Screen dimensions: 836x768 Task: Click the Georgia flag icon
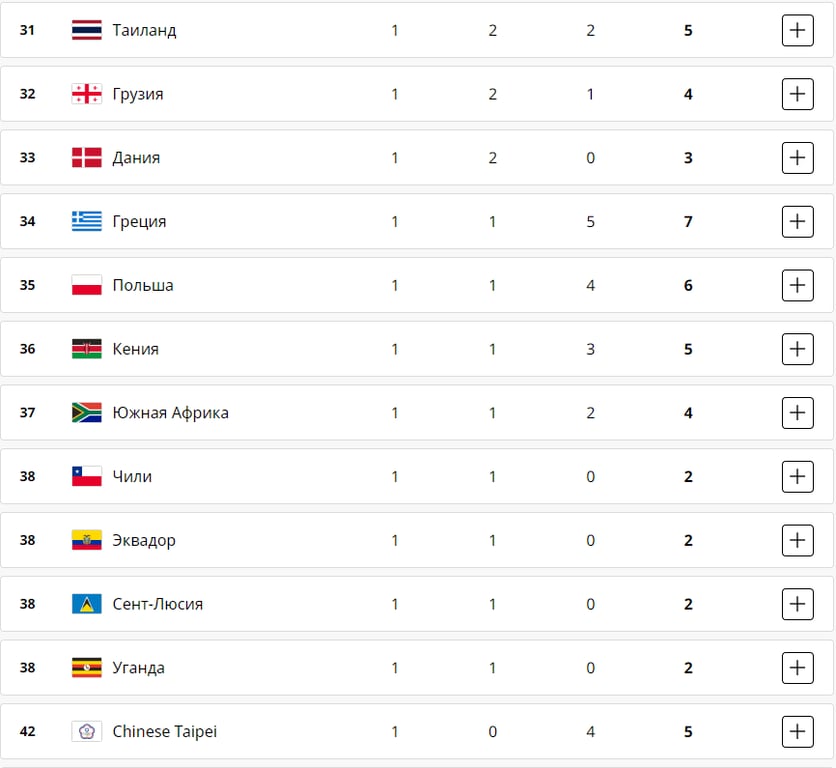(87, 94)
